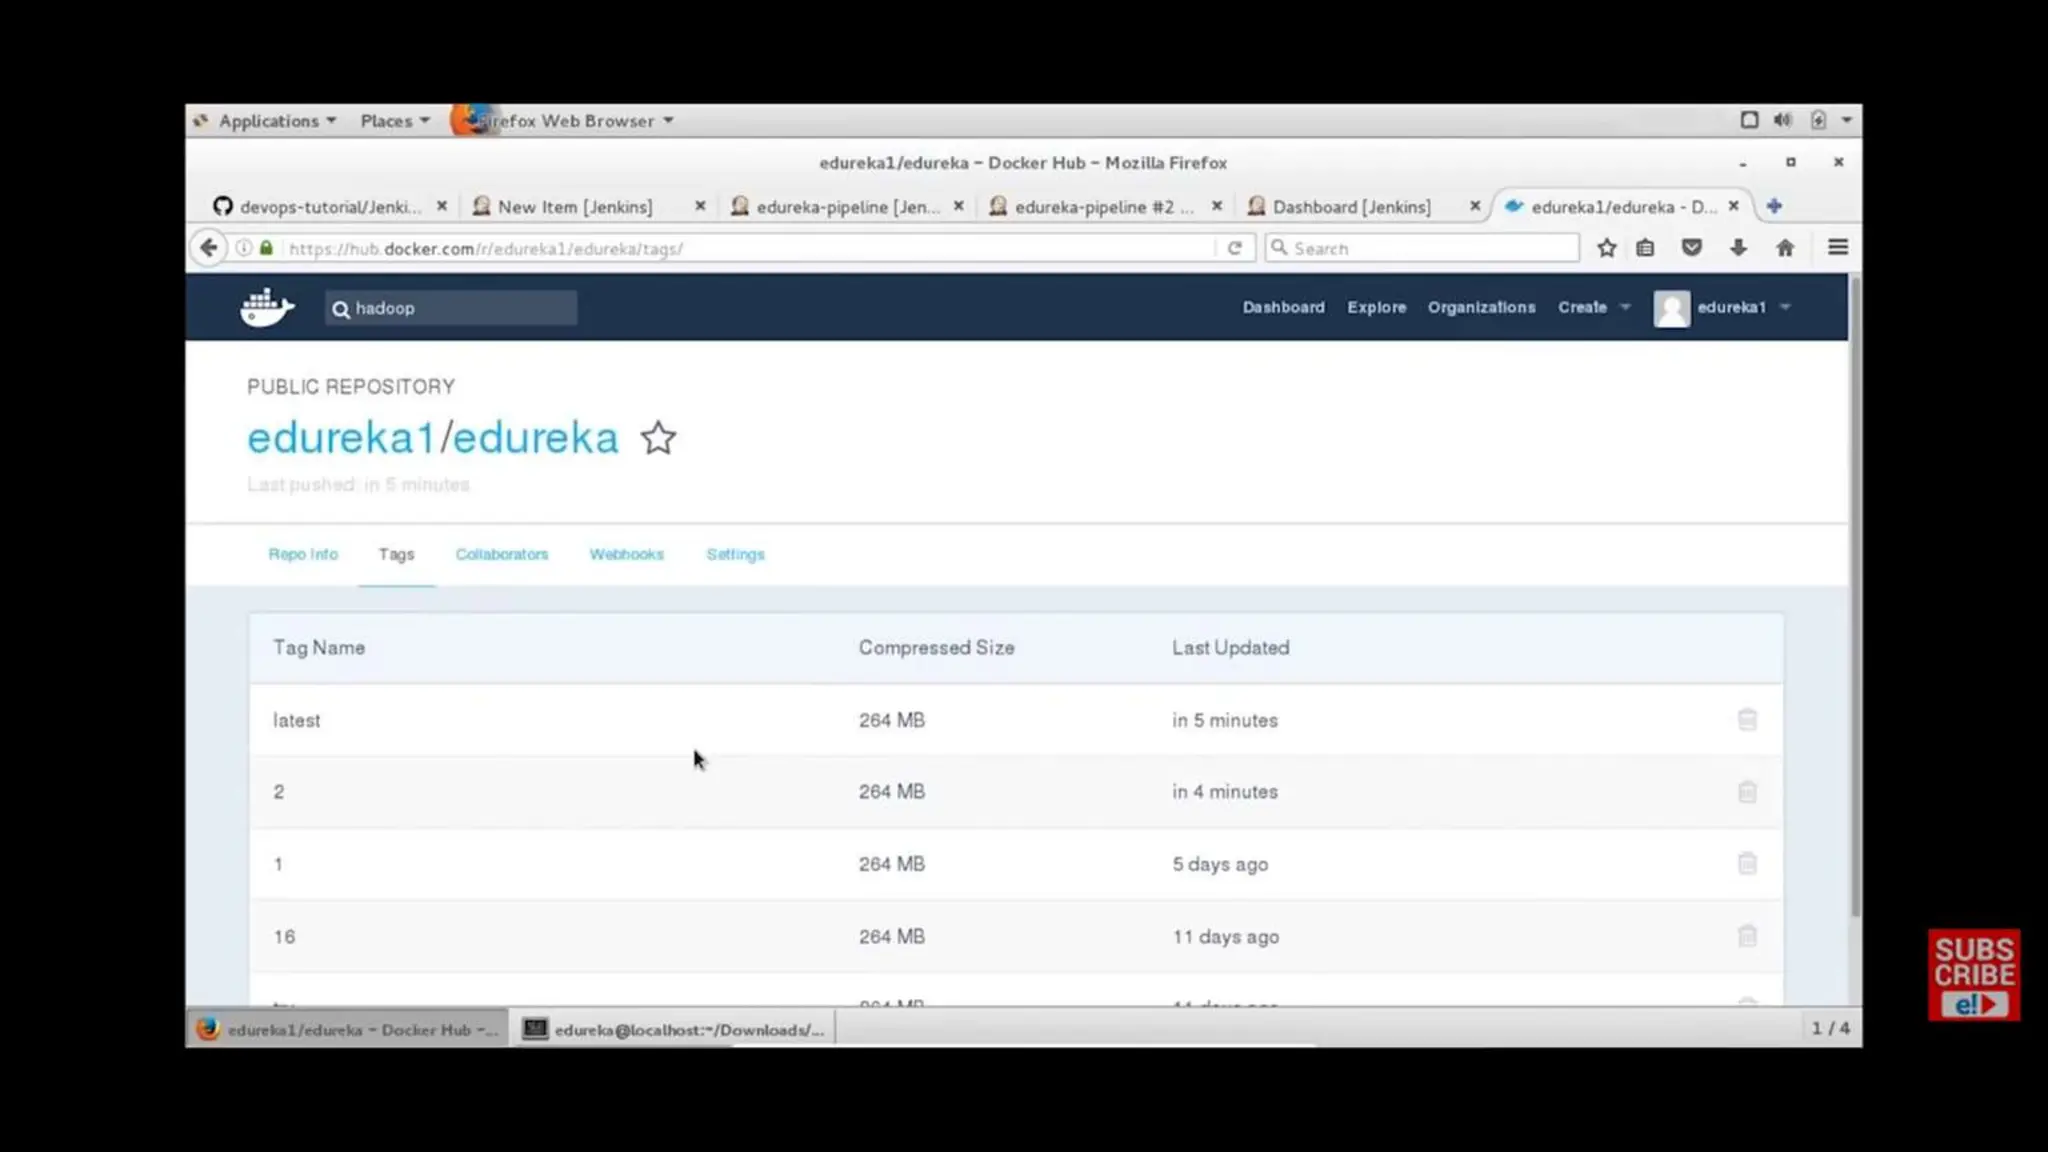Open the edureka1 account dropdown
The image size is (2048, 1152).
(1743, 307)
